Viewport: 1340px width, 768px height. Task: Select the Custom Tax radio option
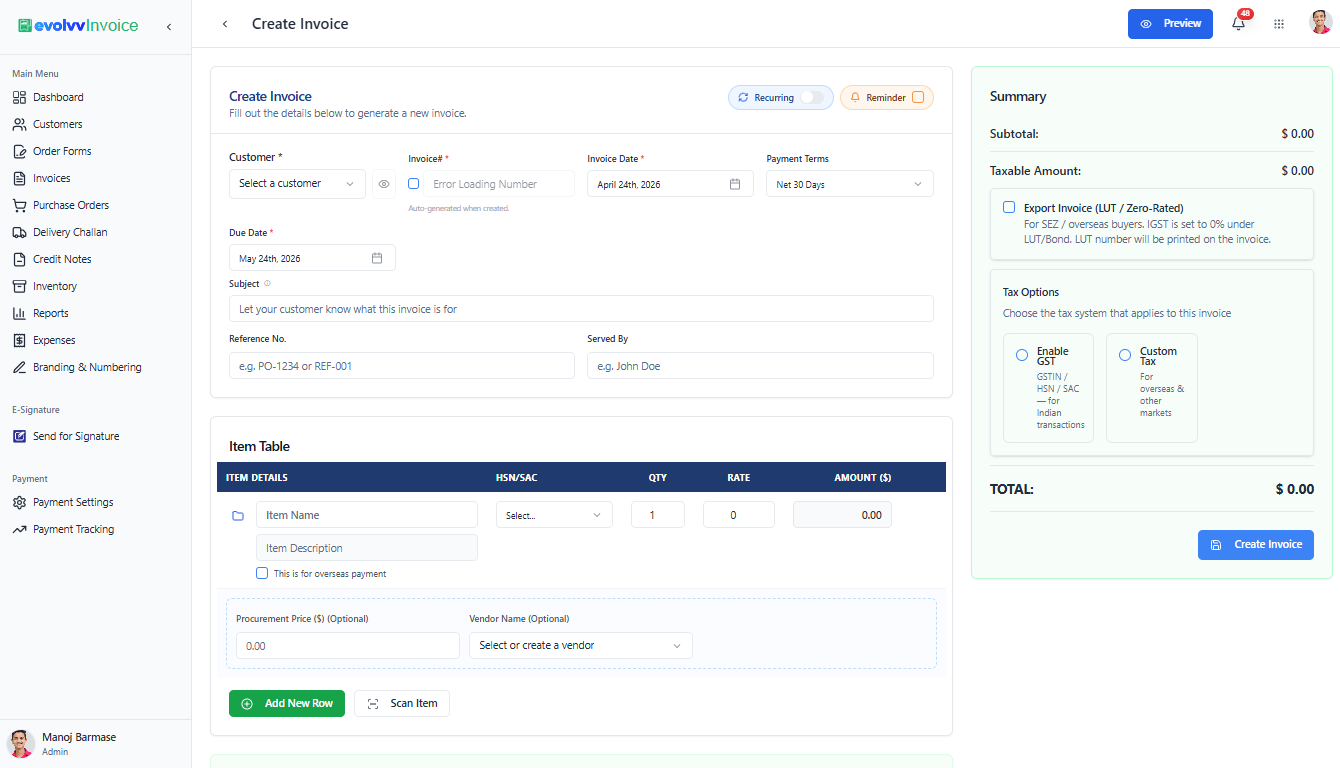pos(1125,355)
